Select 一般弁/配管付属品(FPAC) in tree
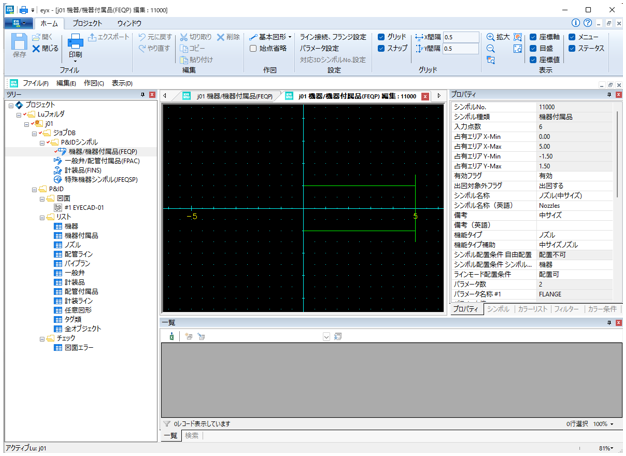 pyautogui.click(x=102, y=161)
